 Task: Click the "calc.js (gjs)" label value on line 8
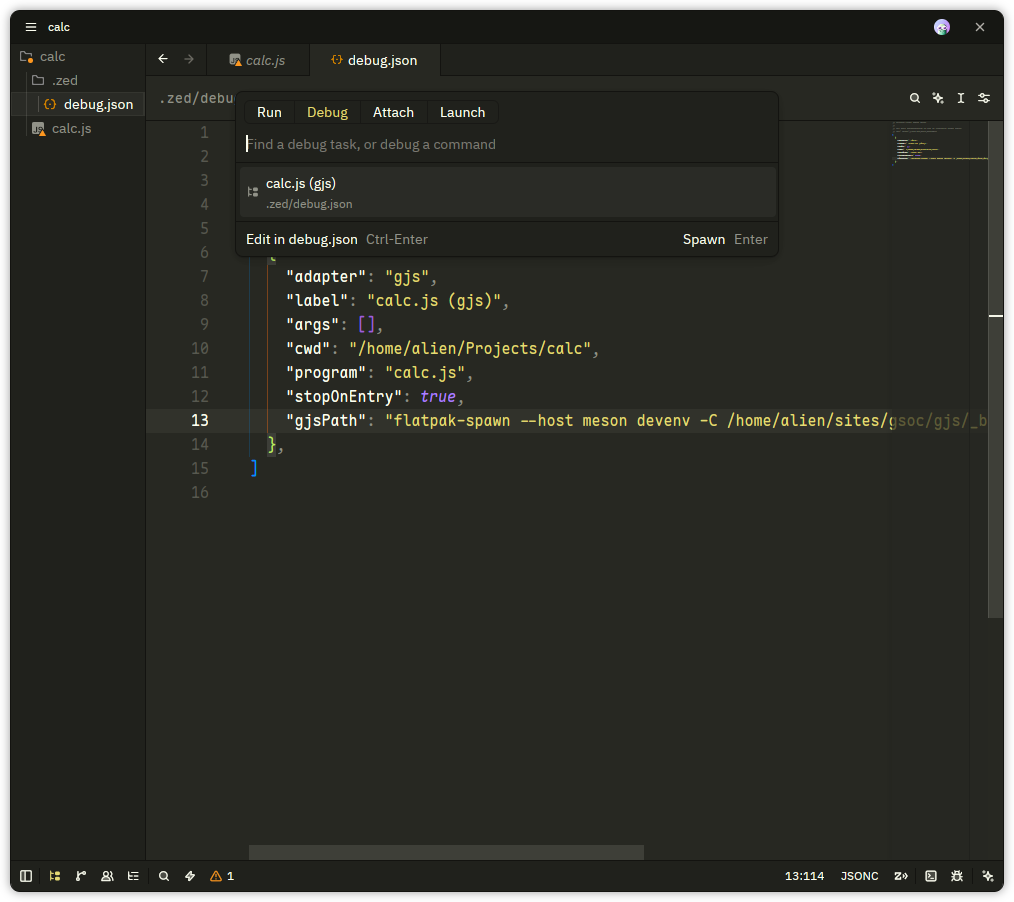pyautogui.click(x=434, y=301)
